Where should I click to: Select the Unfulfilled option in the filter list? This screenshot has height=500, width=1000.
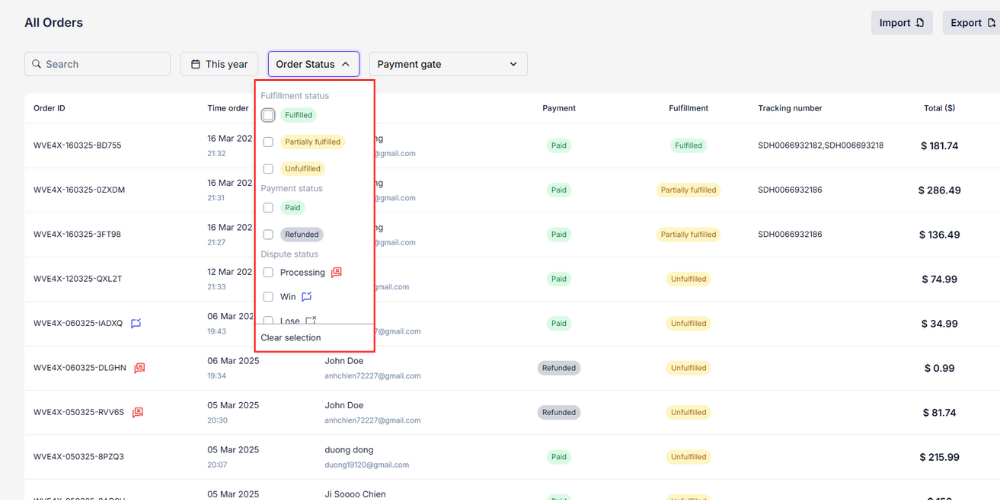268,169
